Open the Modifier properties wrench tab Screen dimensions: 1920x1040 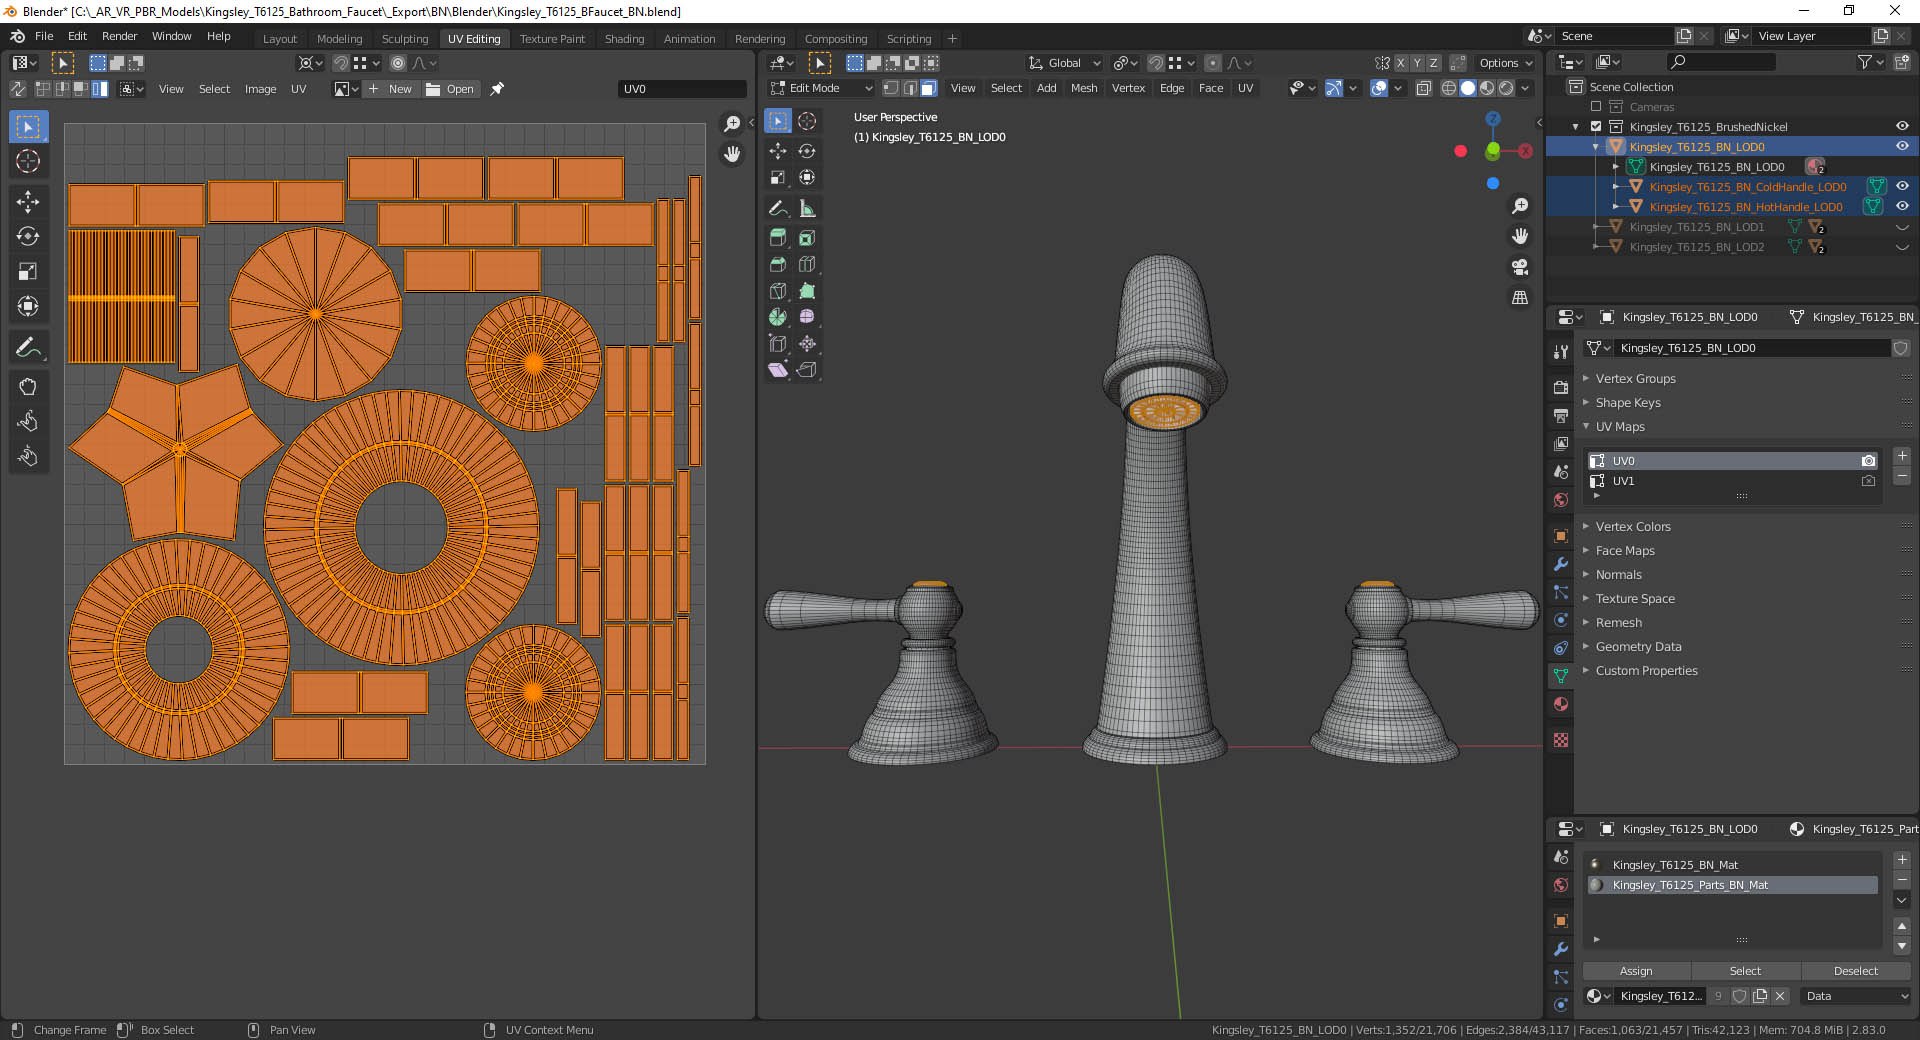[x=1561, y=564]
